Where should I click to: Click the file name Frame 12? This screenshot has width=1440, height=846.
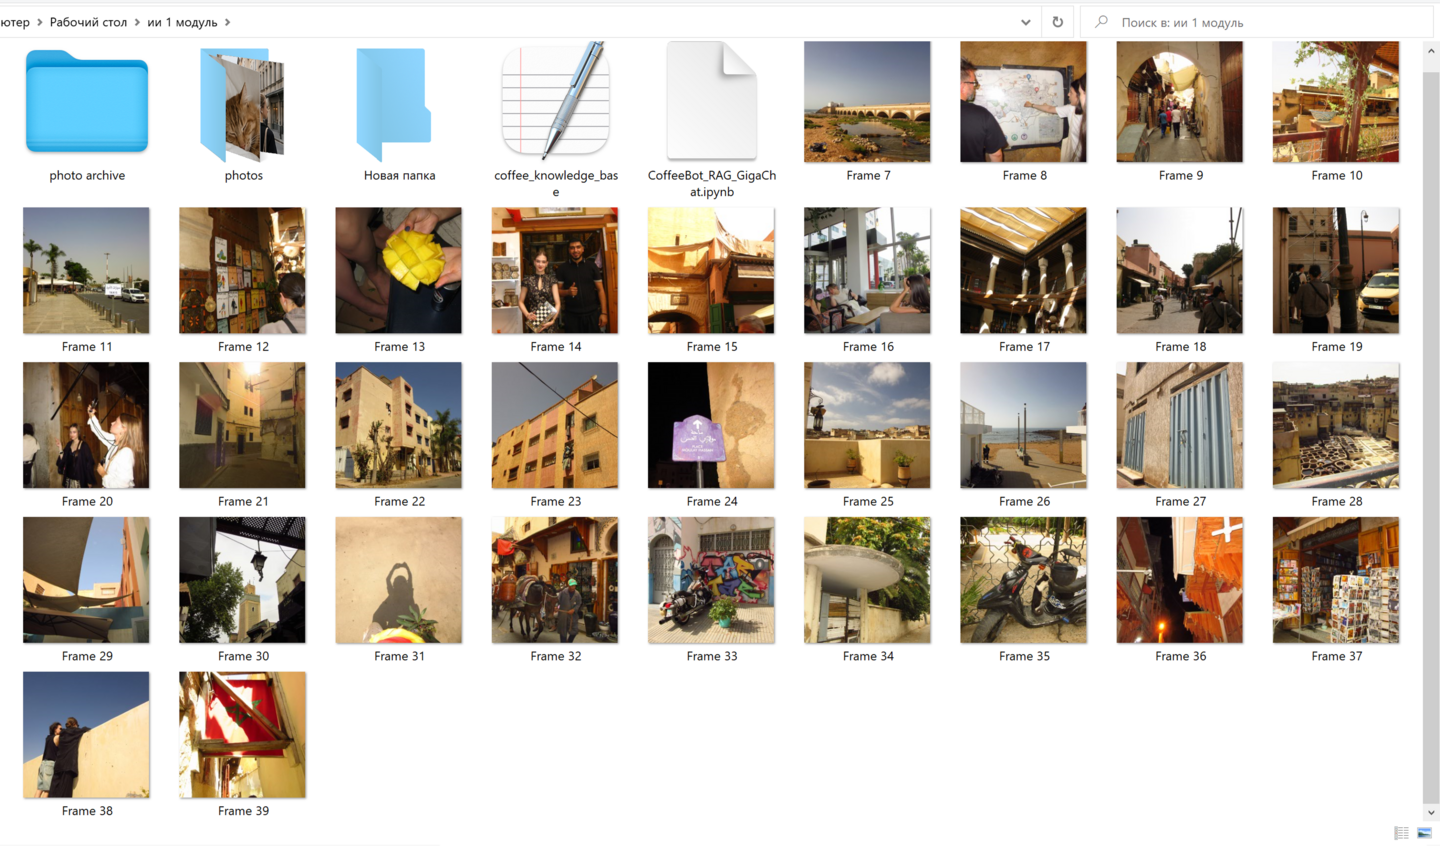(243, 346)
